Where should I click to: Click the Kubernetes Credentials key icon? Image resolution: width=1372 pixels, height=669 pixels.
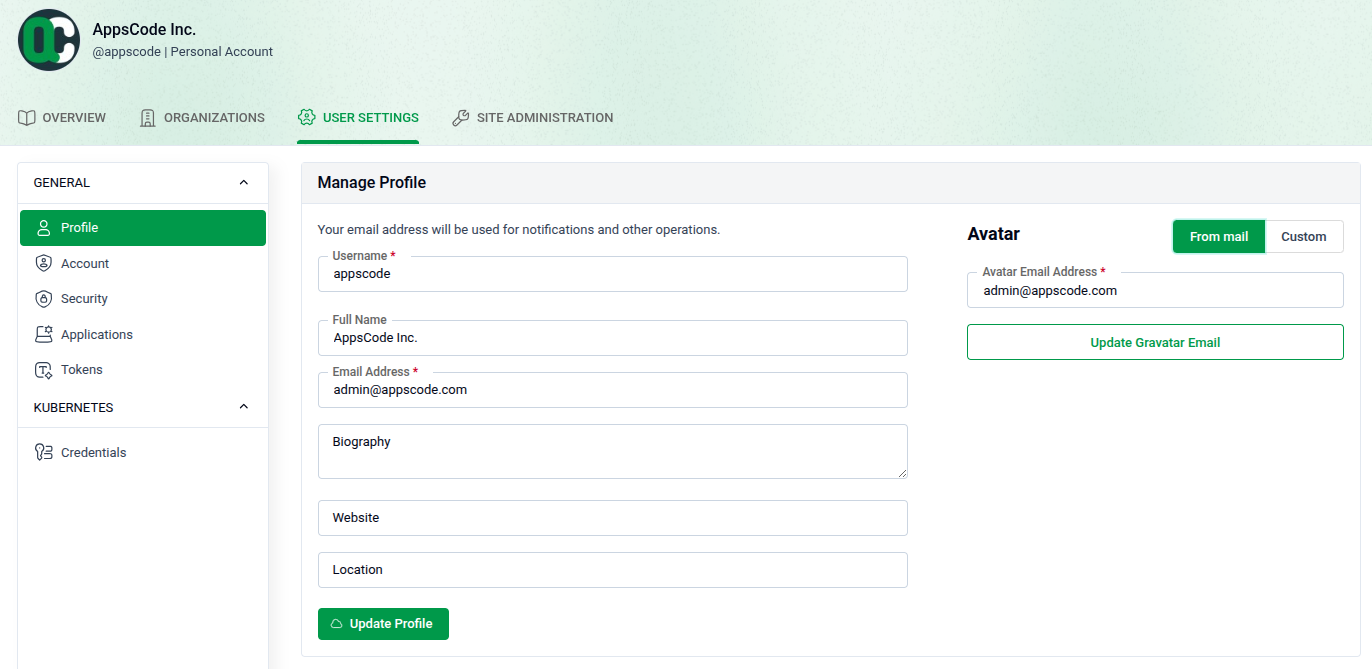click(x=42, y=451)
